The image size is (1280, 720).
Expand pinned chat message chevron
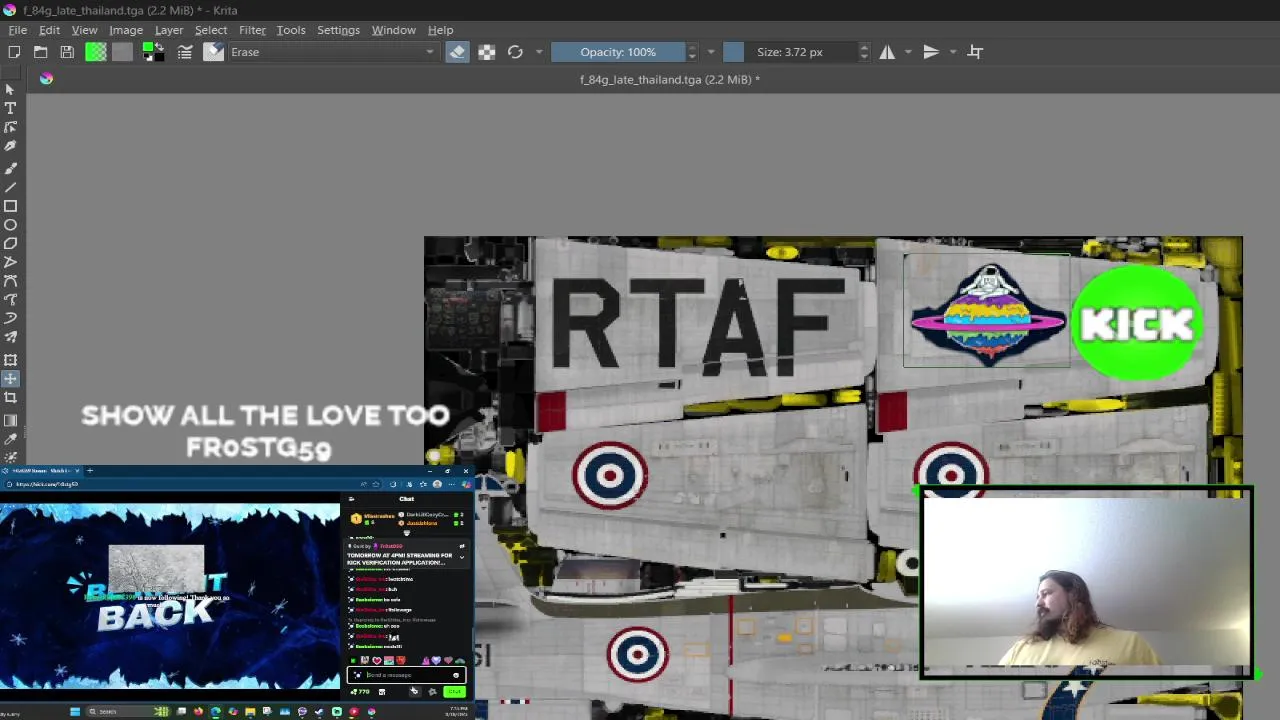click(x=461, y=557)
